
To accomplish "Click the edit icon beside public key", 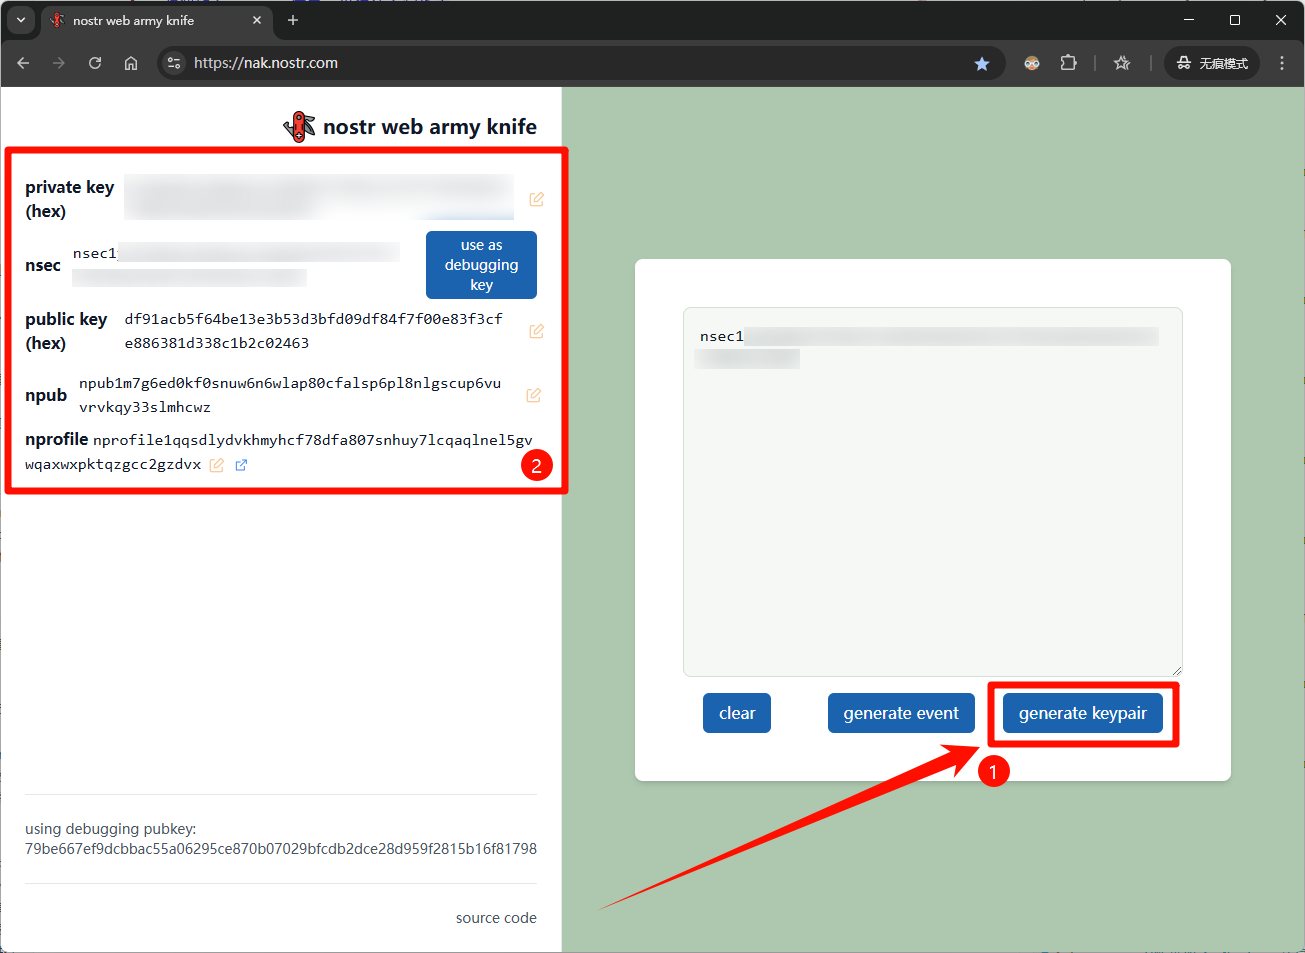I will [x=536, y=331].
